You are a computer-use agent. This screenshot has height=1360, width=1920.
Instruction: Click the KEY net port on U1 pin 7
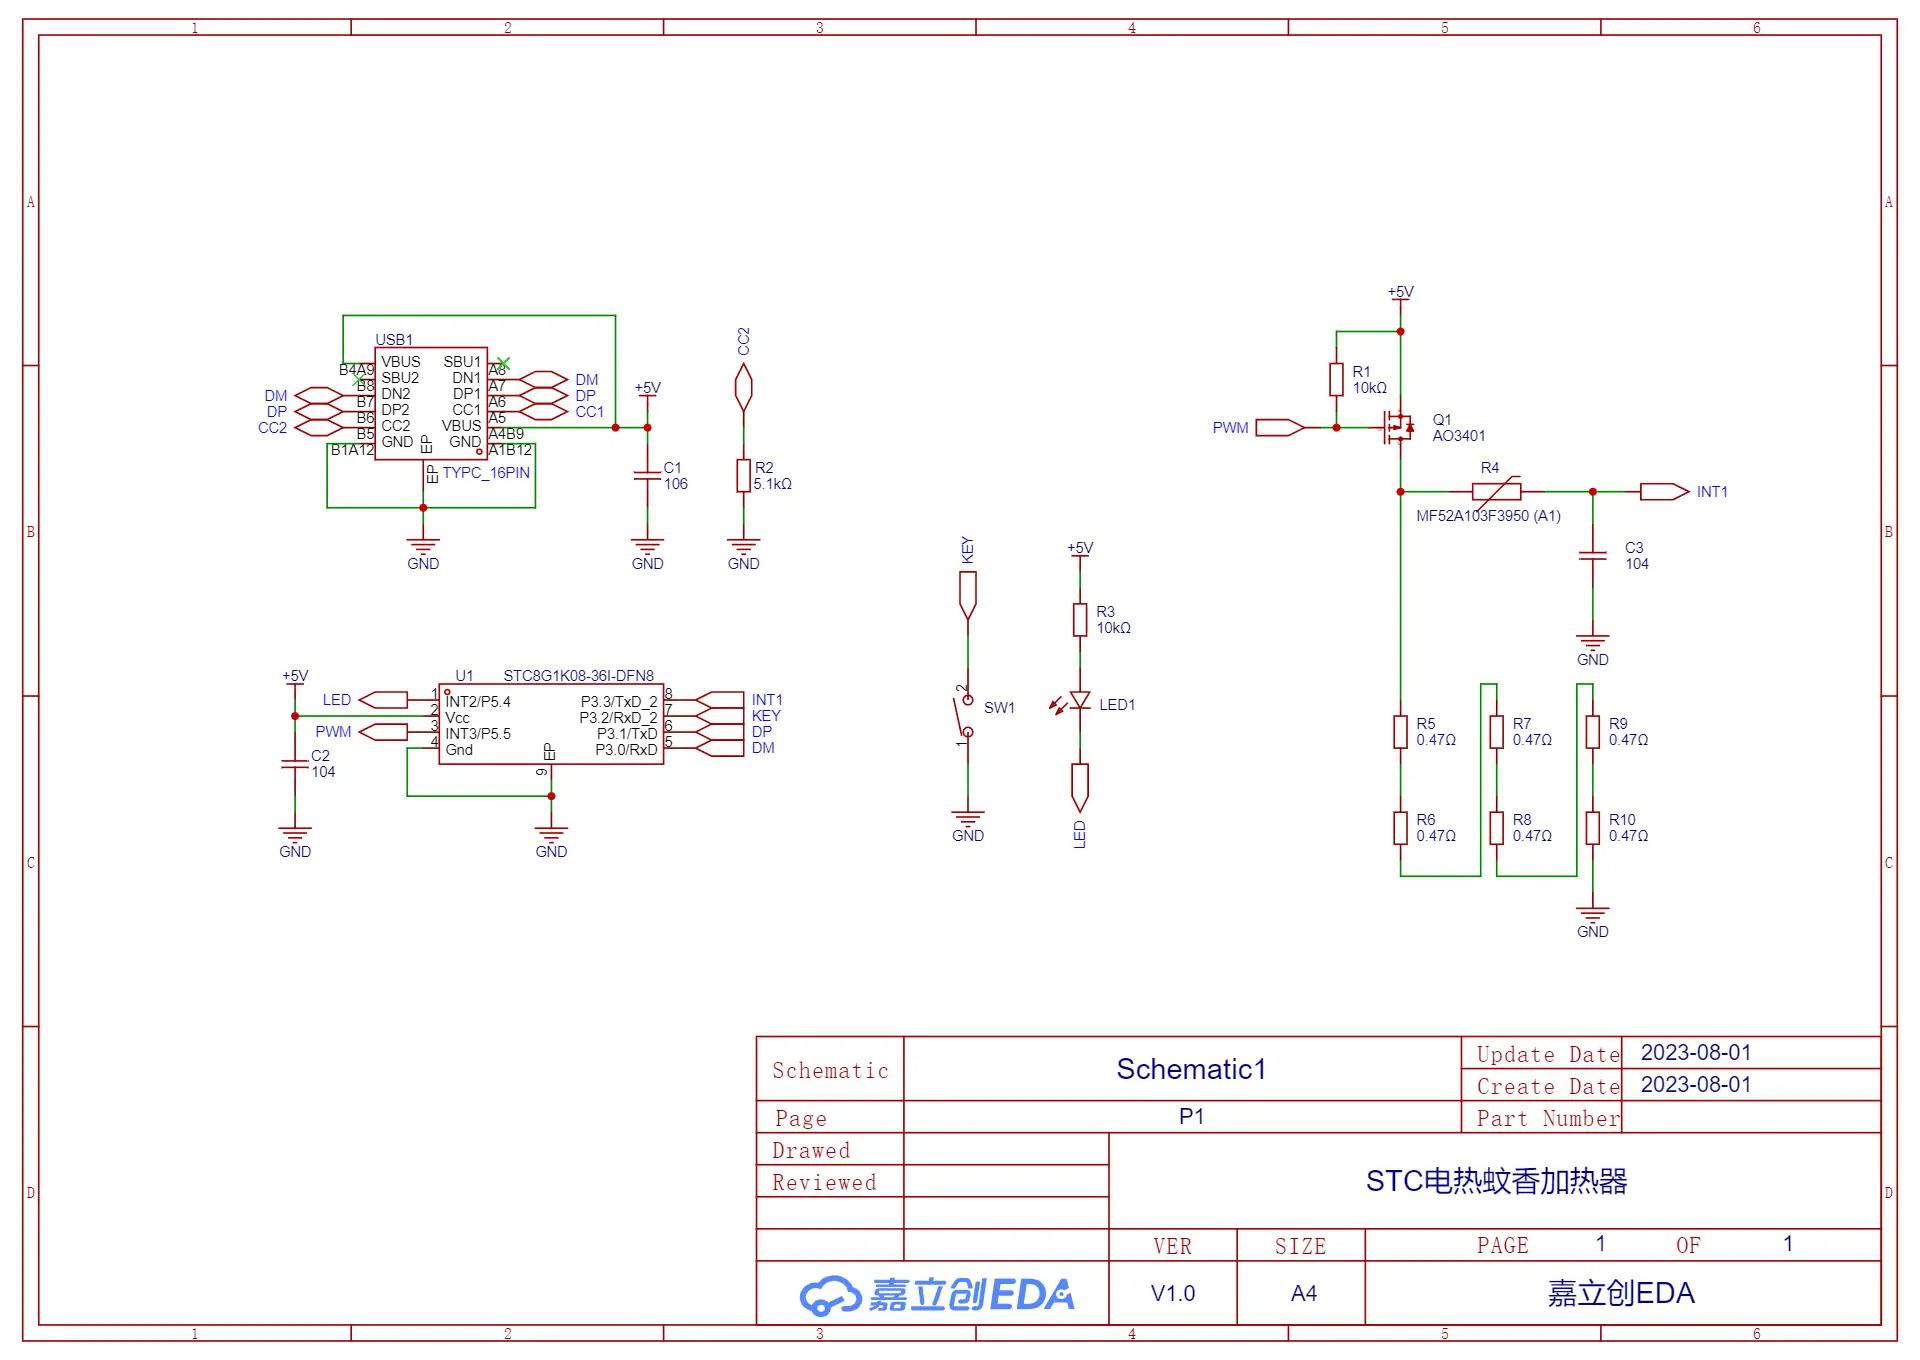pos(720,716)
